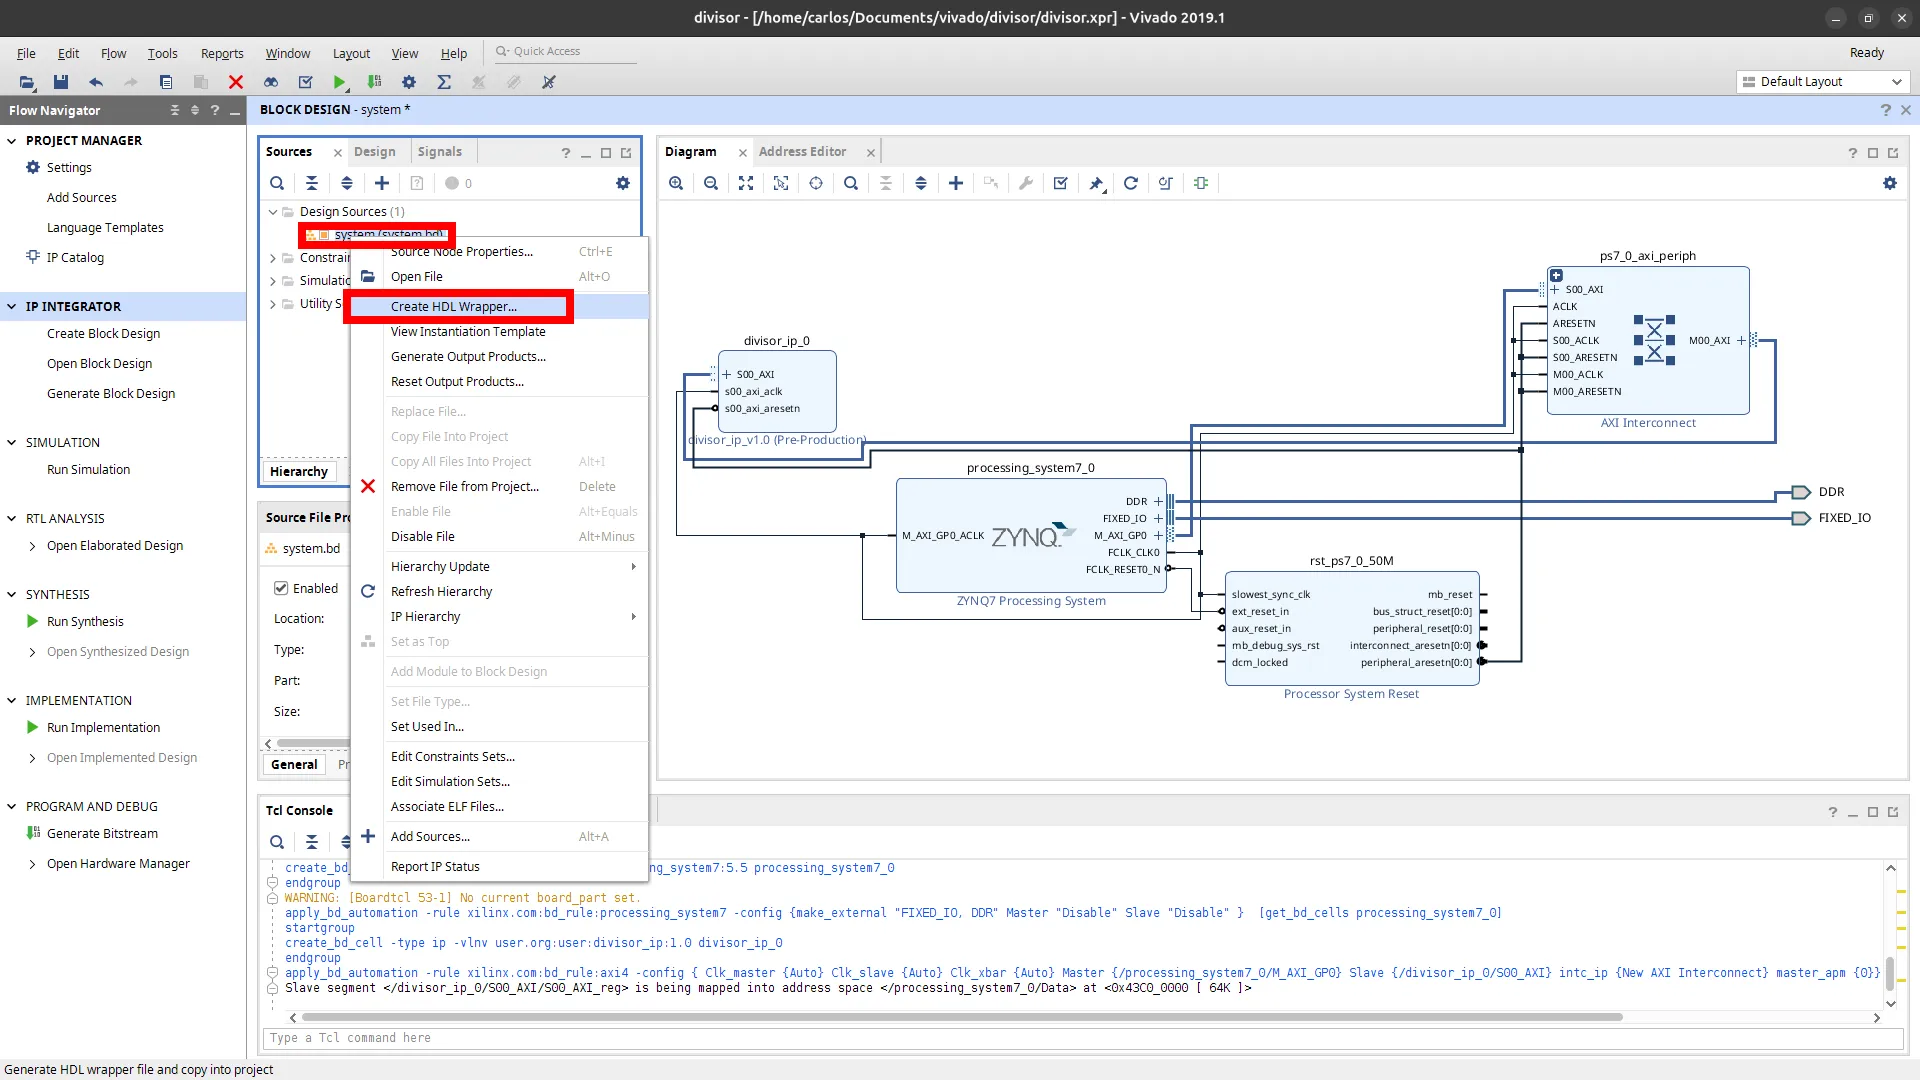1920x1080 pixels.
Task: Open the Reports menu
Action: 222,54
